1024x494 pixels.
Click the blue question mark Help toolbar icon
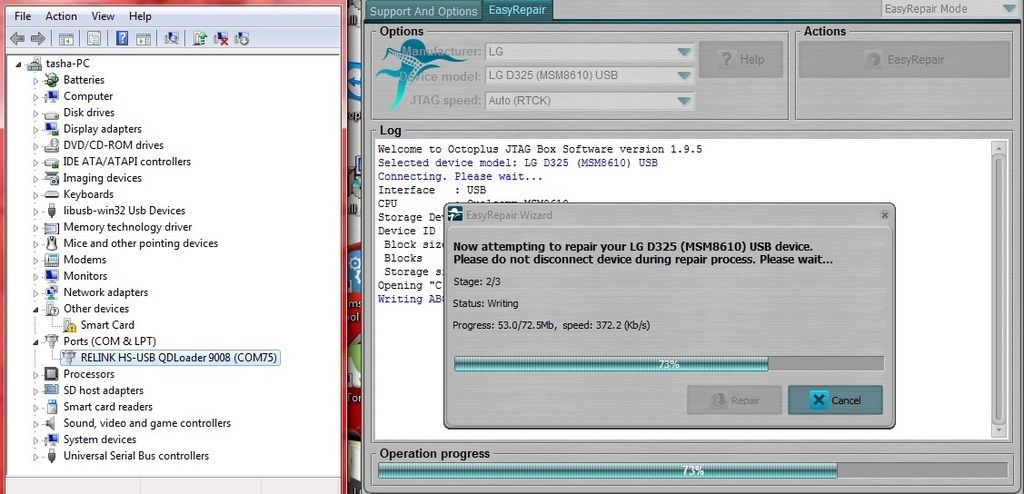click(122, 39)
